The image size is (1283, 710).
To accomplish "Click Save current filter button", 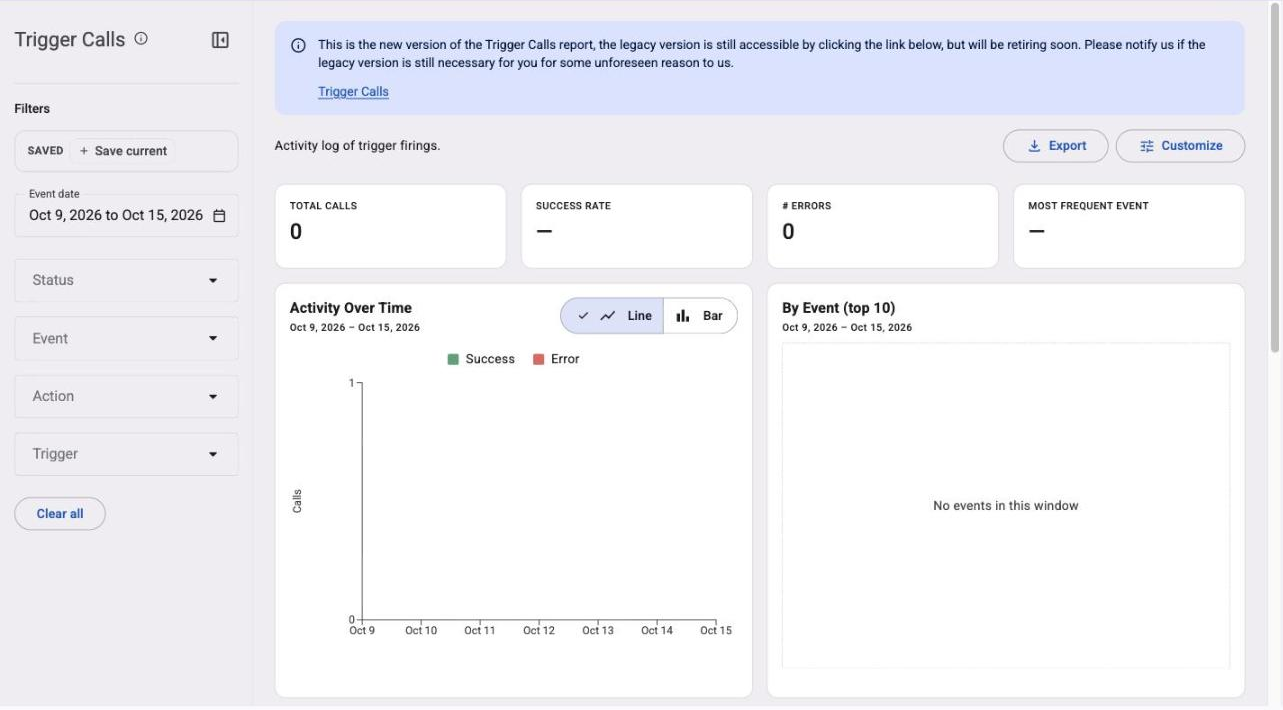I will tap(123, 151).
